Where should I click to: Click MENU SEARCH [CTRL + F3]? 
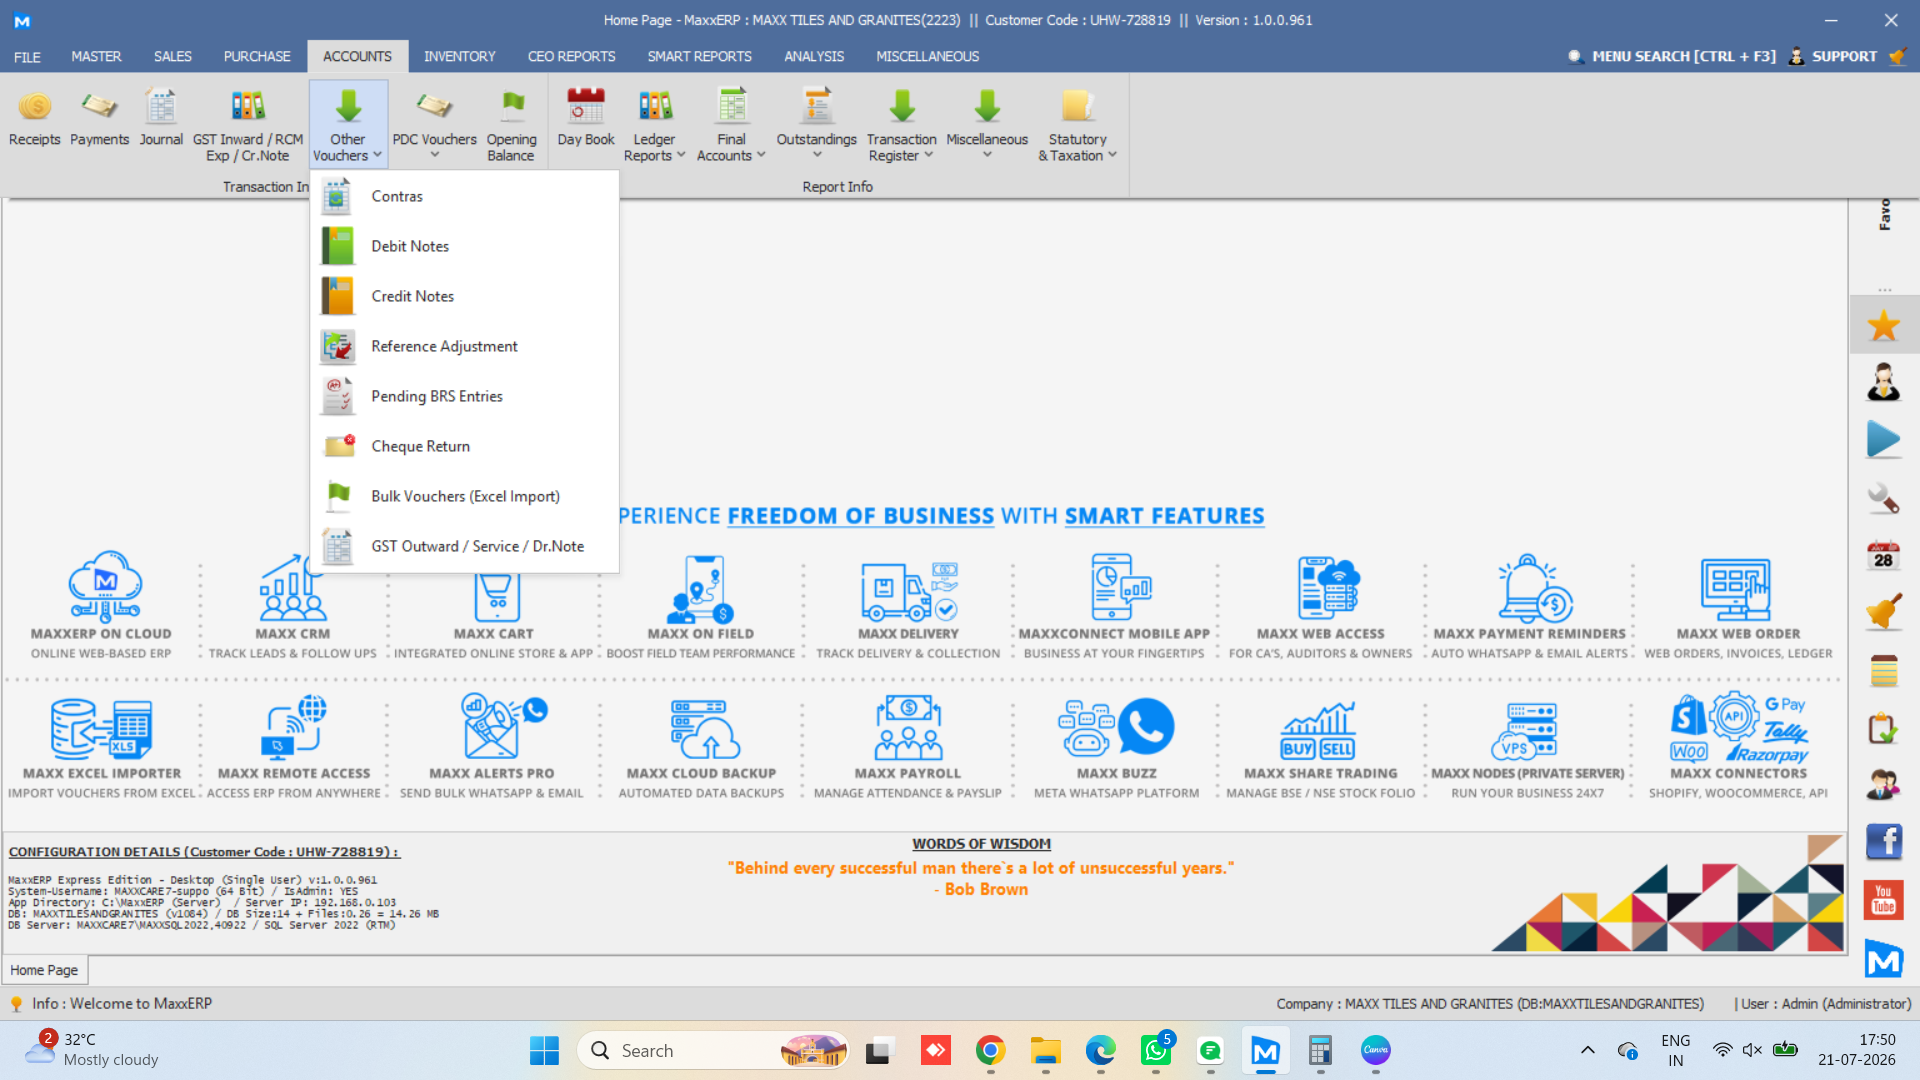pyautogui.click(x=1672, y=57)
